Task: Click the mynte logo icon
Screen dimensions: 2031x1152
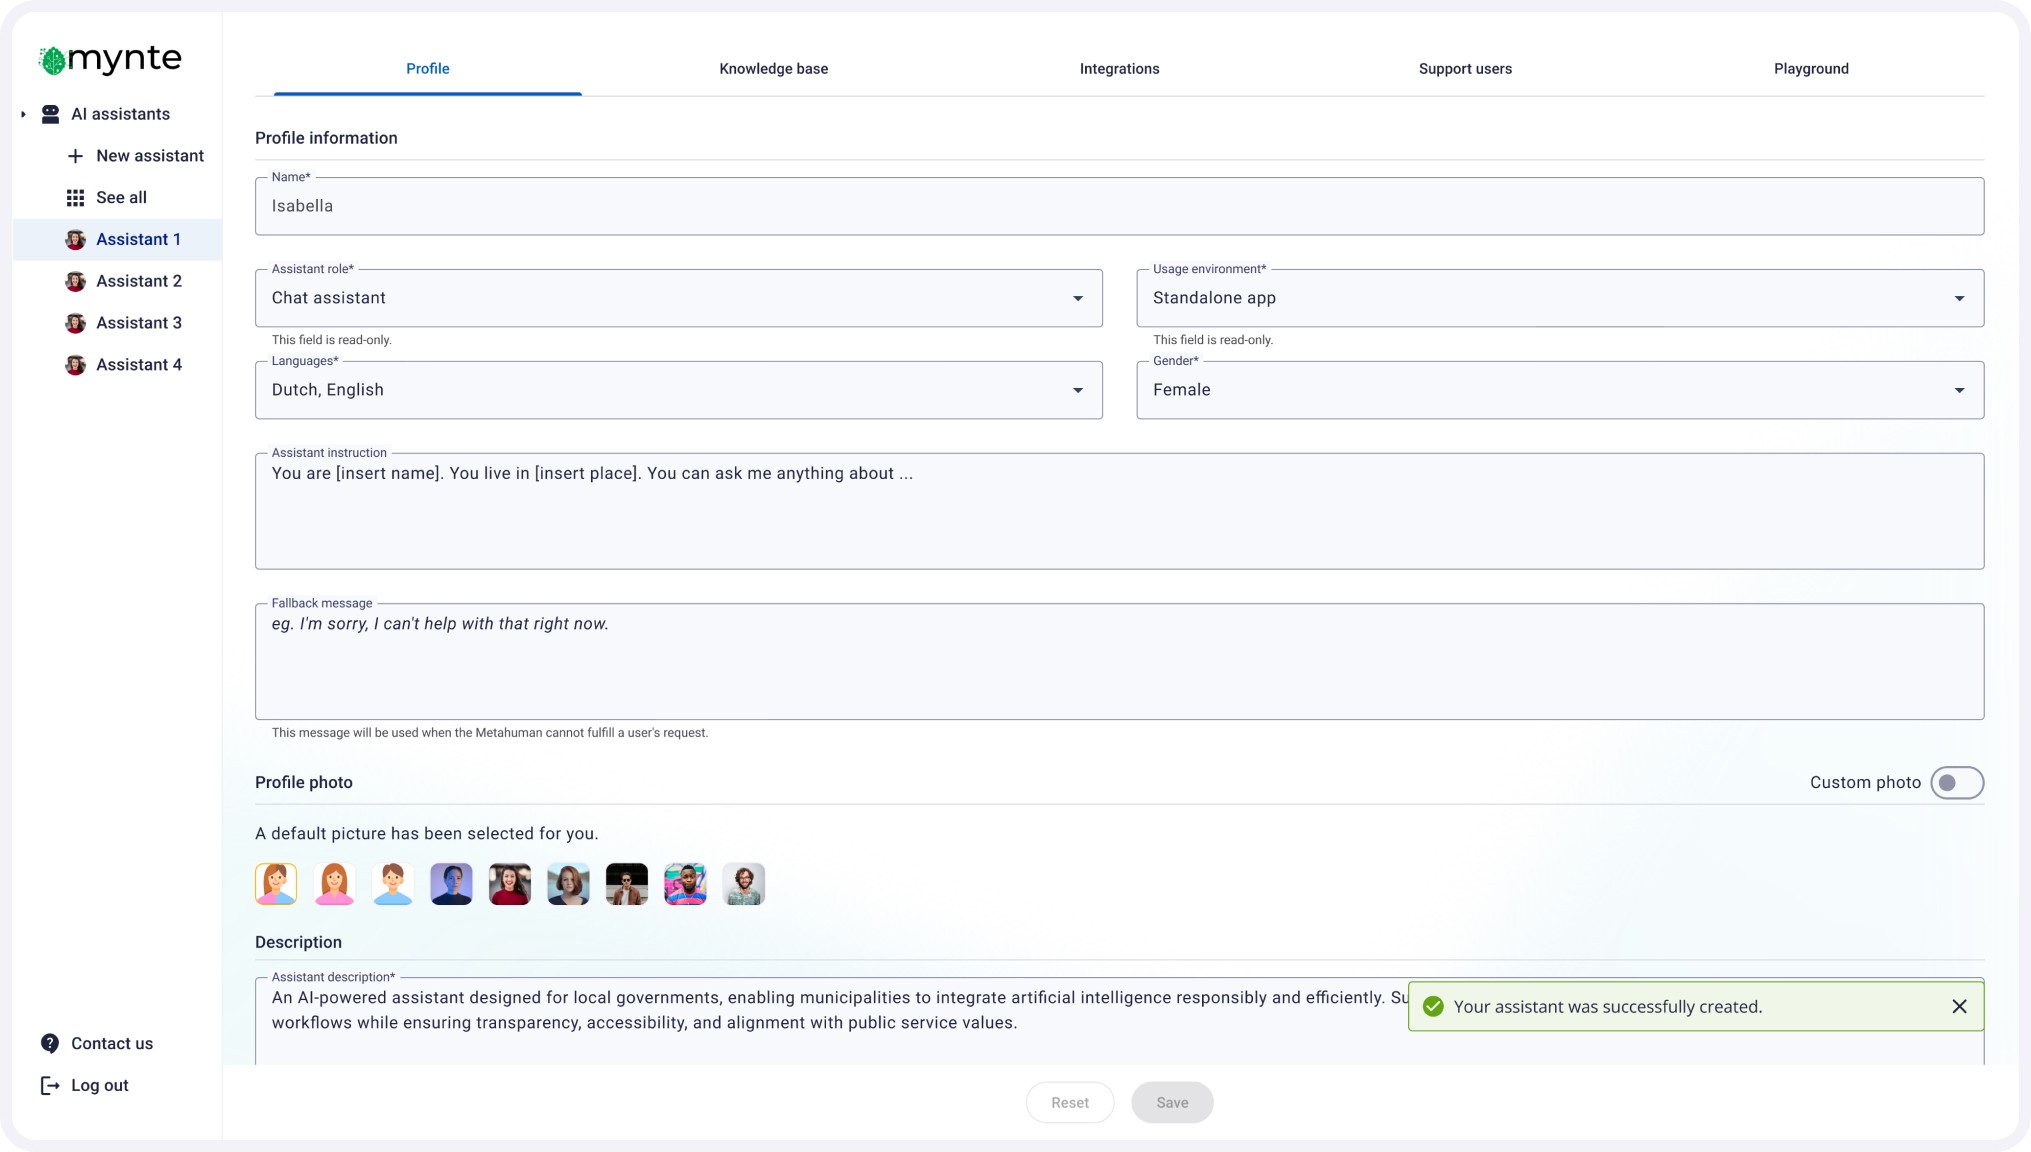Action: pyautogui.click(x=53, y=61)
